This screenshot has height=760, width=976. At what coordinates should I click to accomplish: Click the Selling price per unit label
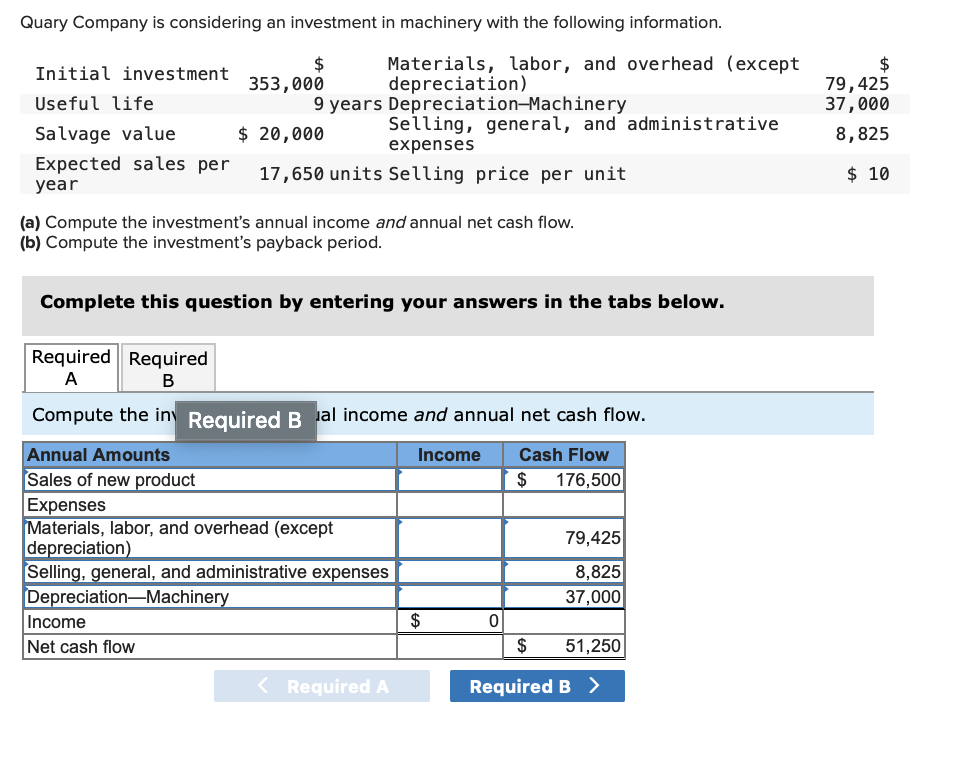click(507, 174)
